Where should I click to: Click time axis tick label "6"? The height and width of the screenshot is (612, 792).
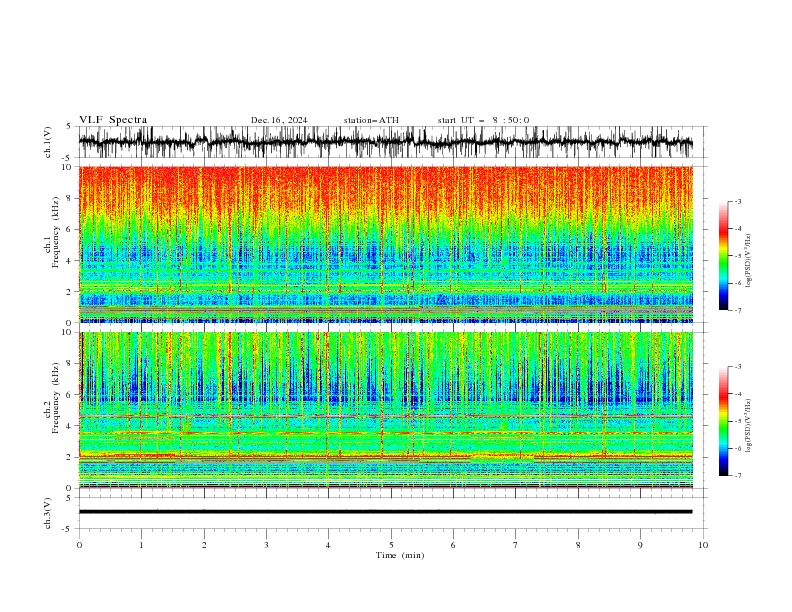pos(453,545)
